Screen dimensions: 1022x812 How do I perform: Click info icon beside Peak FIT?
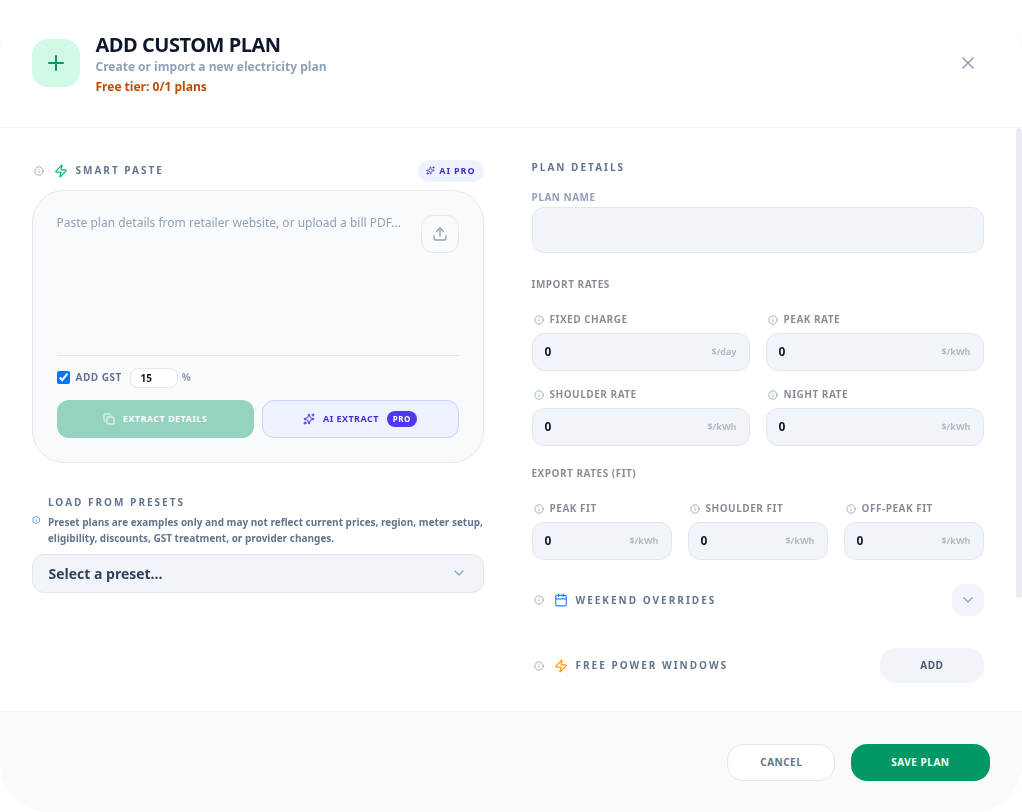[x=539, y=509]
